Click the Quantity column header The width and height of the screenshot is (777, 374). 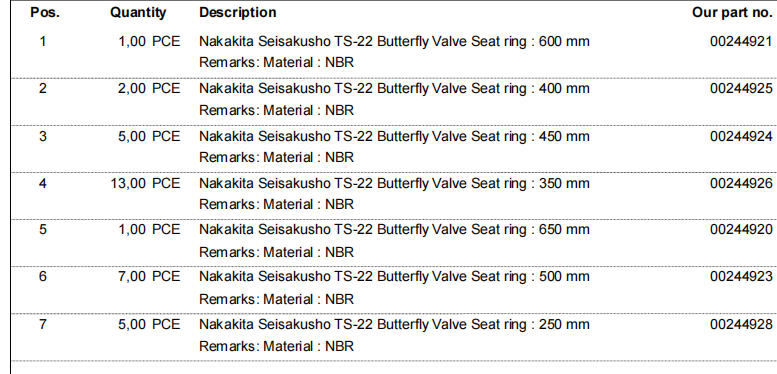click(138, 12)
